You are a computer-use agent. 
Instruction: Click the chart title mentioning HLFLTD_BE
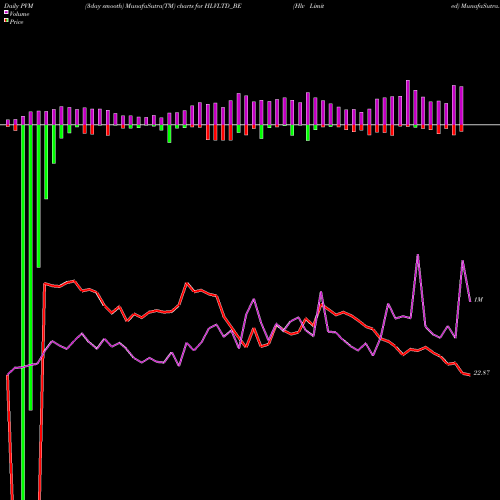(163, 6)
